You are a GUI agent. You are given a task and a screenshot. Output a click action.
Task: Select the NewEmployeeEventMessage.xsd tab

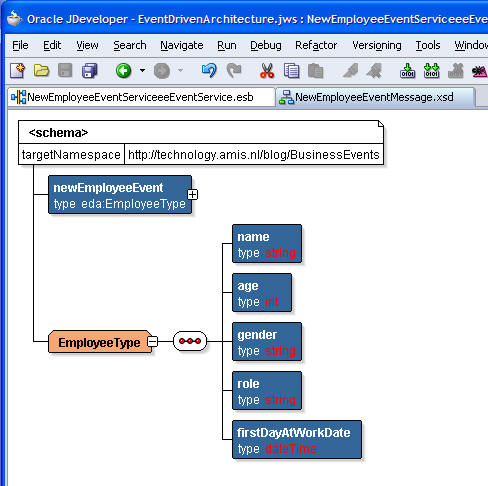(375, 97)
